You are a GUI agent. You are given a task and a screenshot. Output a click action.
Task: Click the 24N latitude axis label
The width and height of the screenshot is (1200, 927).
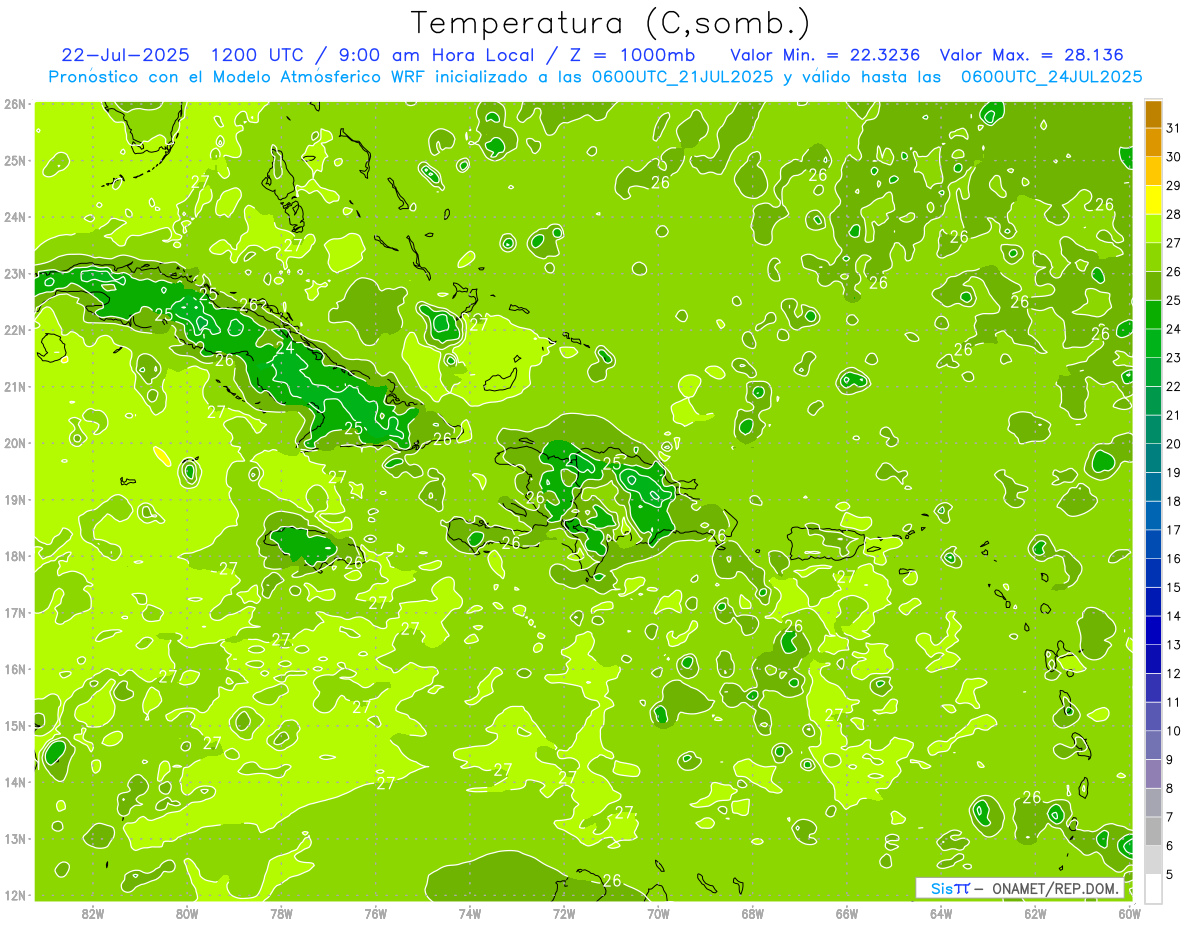tap(15, 217)
